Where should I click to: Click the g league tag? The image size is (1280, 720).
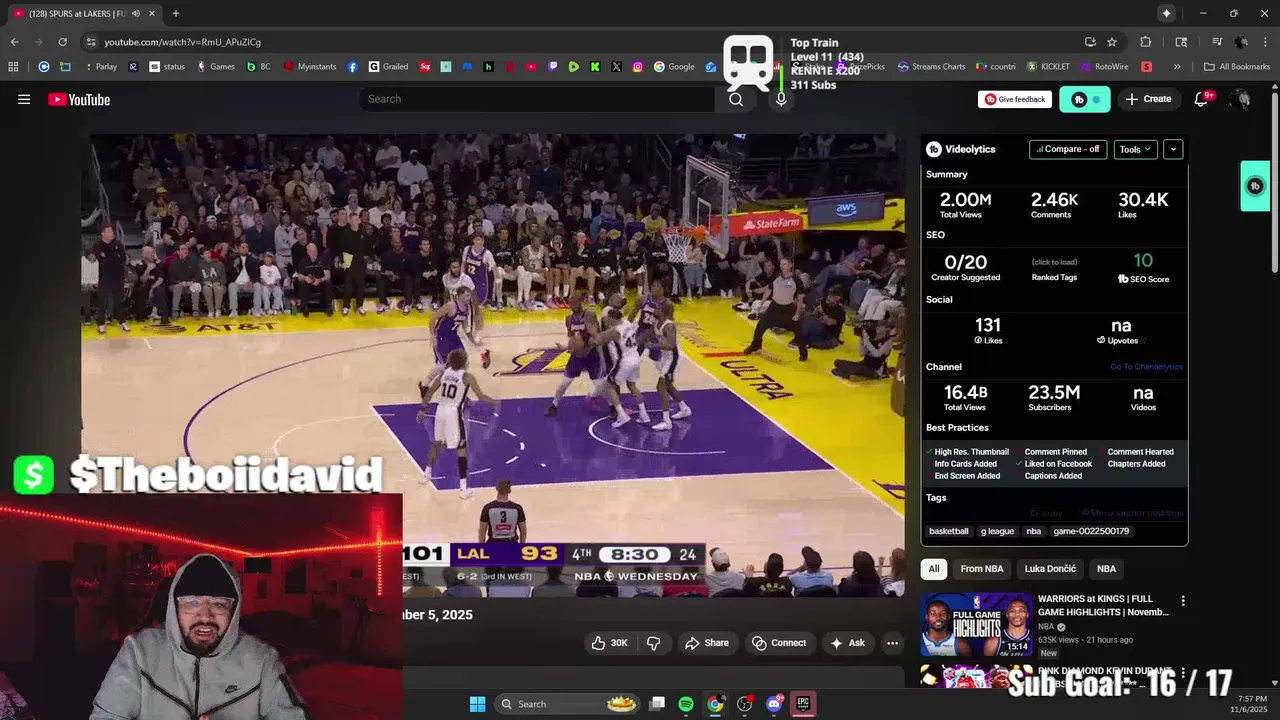coord(997,531)
